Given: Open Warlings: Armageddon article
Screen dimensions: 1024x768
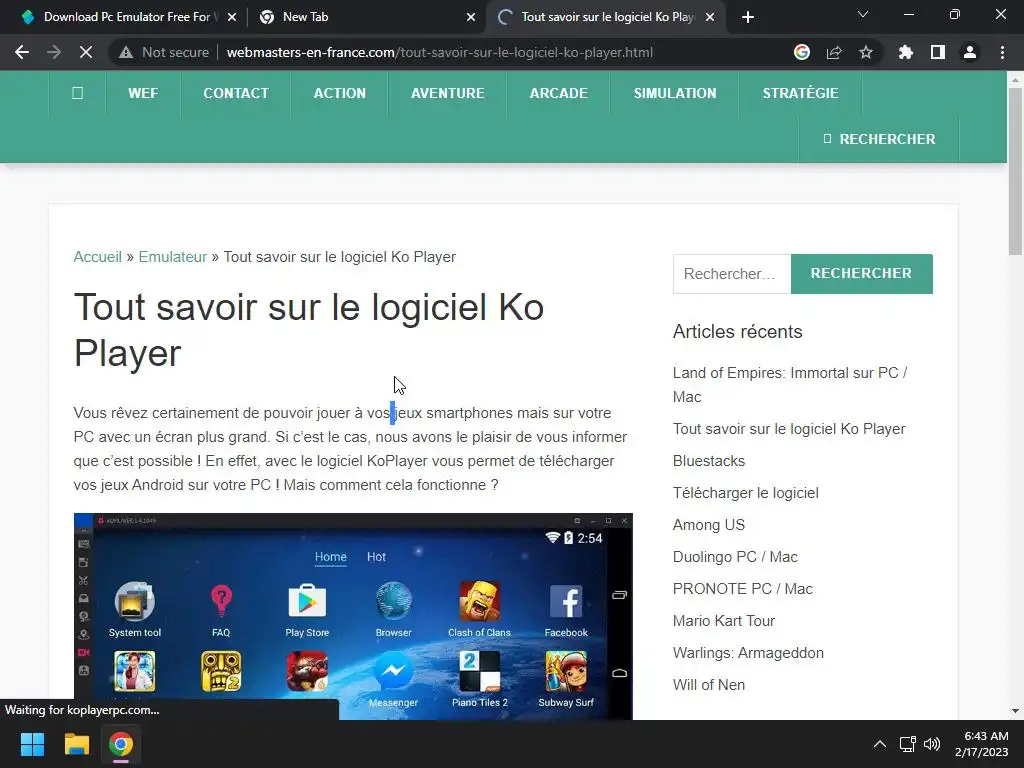Looking at the screenshot, I should tap(748, 653).
